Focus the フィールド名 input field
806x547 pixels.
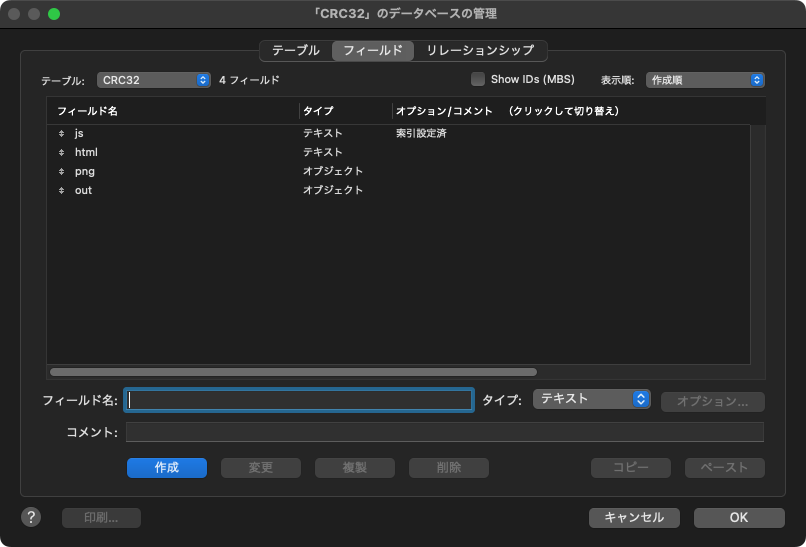tap(299, 400)
